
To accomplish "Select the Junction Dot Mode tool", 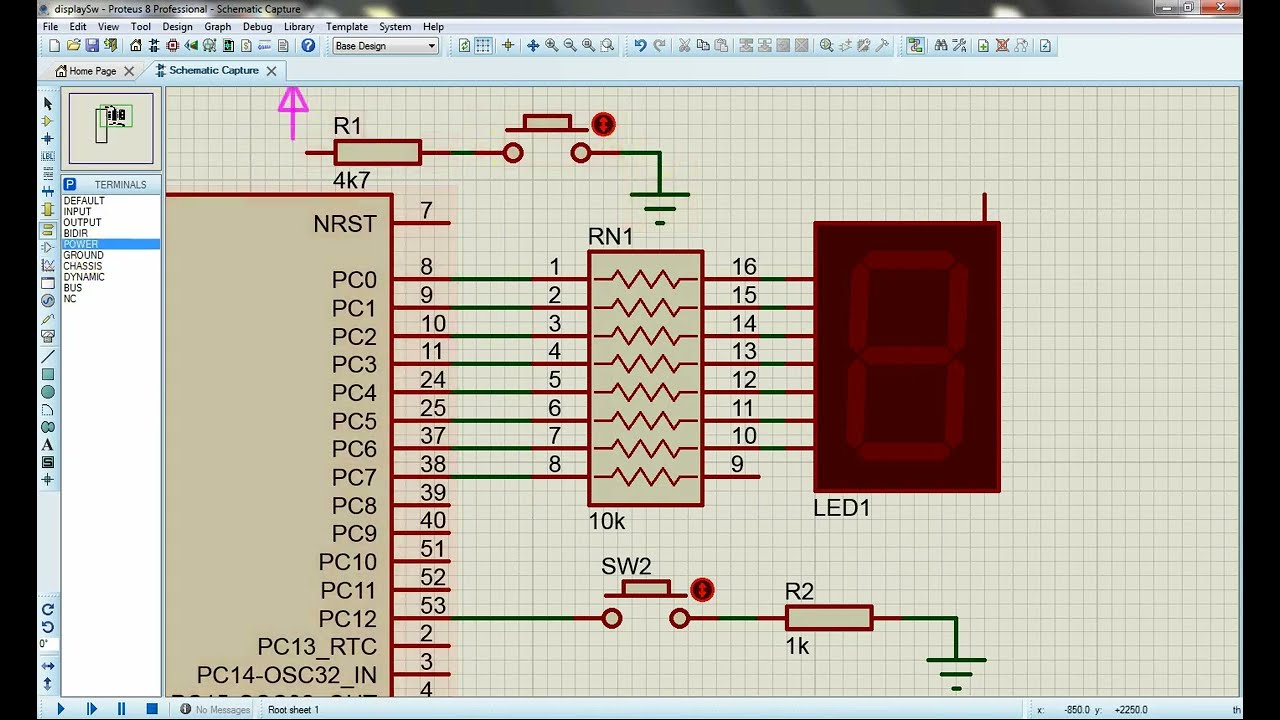I will [47, 139].
